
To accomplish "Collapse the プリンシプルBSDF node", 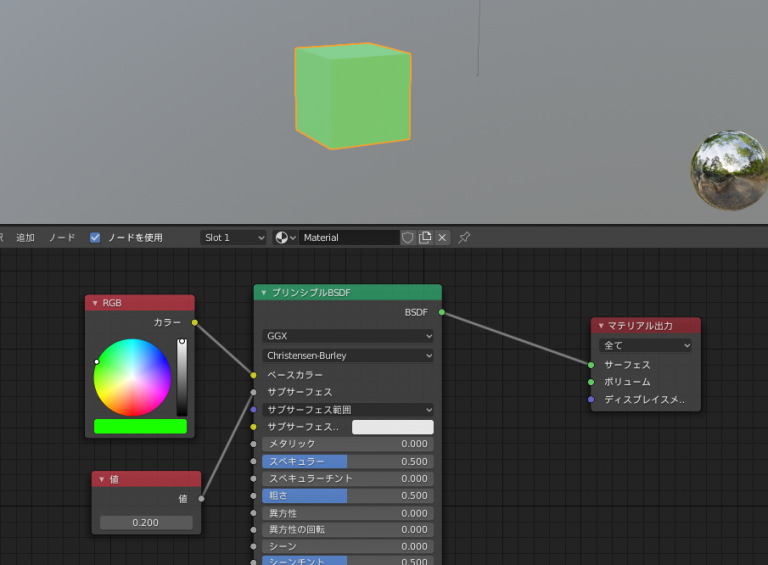I will pyautogui.click(x=264, y=293).
